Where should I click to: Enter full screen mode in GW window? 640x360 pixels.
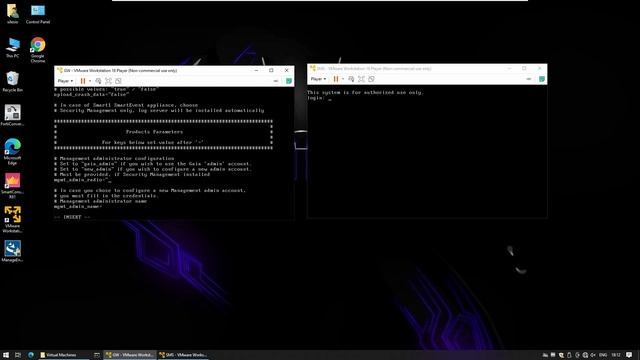(x=108, y=81)
